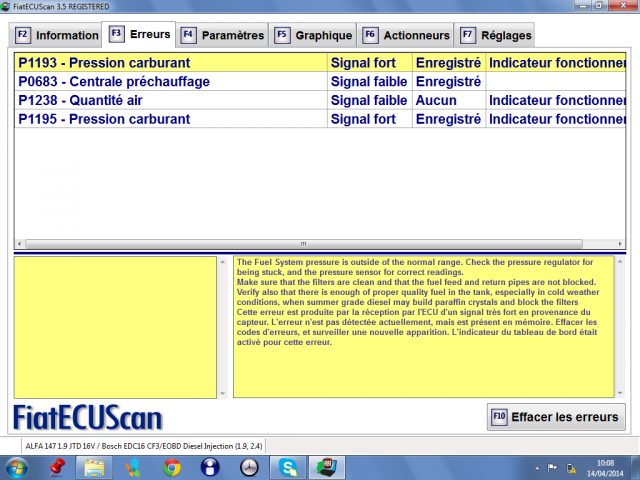Go to the Actionneurs tab
Screen dimensions: 640x480
(x=406, y=35)
